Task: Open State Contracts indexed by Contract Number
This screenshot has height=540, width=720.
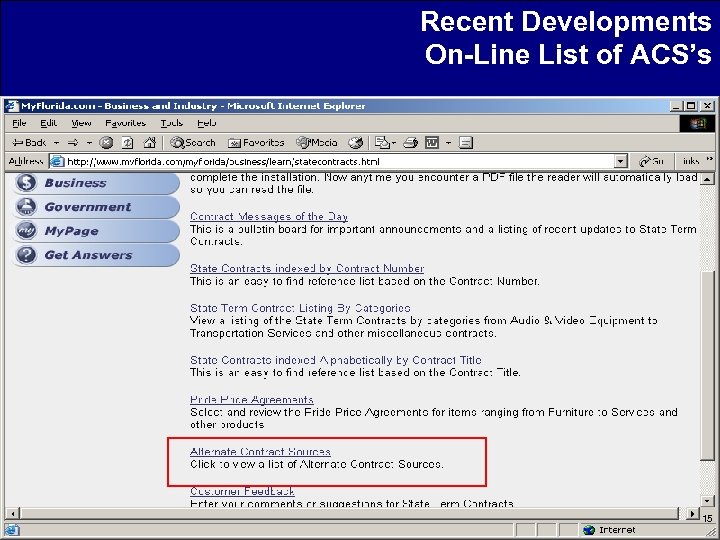Action: coord(307,268)
